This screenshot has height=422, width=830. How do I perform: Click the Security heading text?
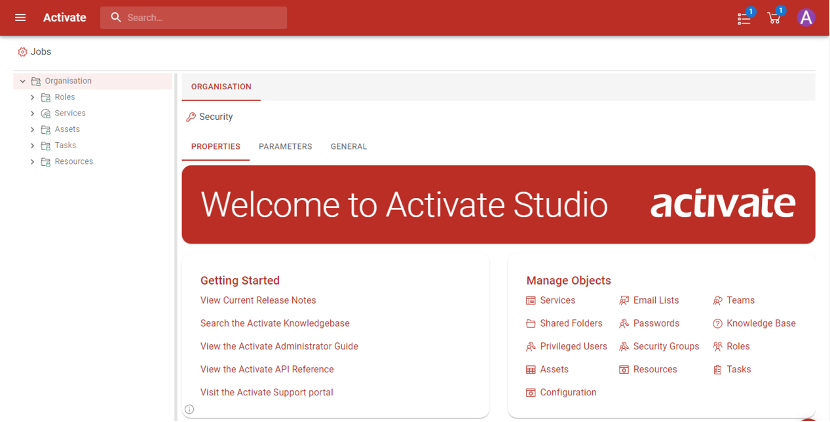216,116
